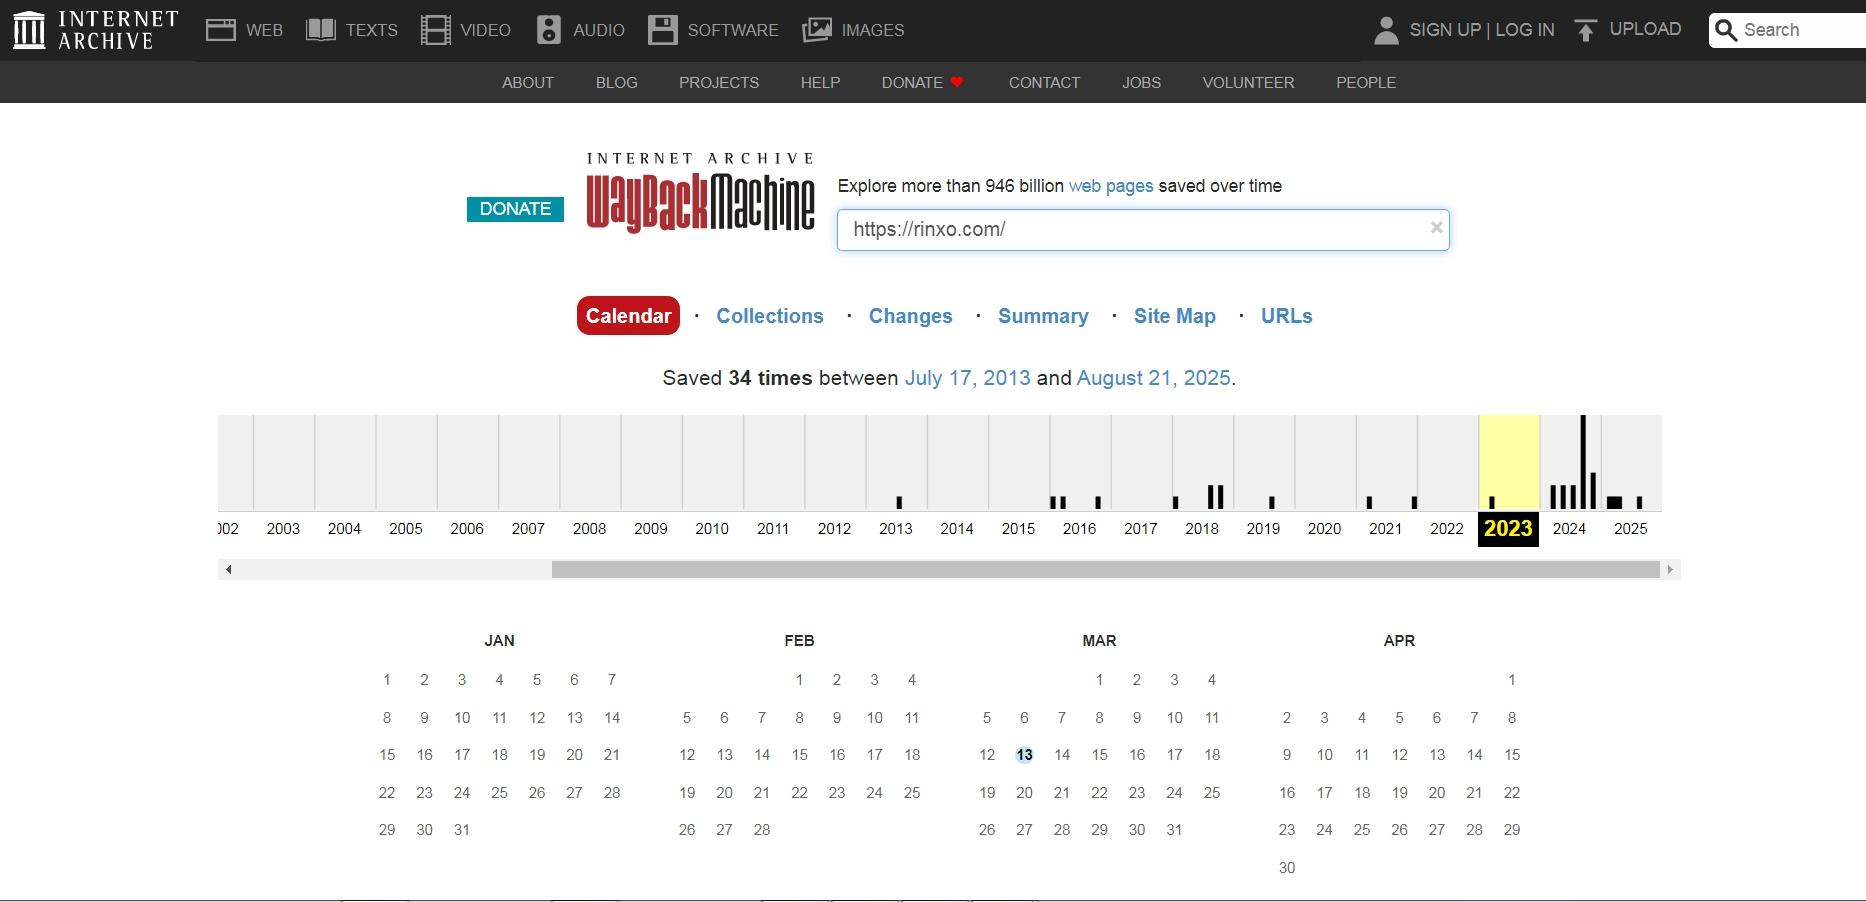
Task: Open the Software floppy disk icon
Action: point(662,30)
